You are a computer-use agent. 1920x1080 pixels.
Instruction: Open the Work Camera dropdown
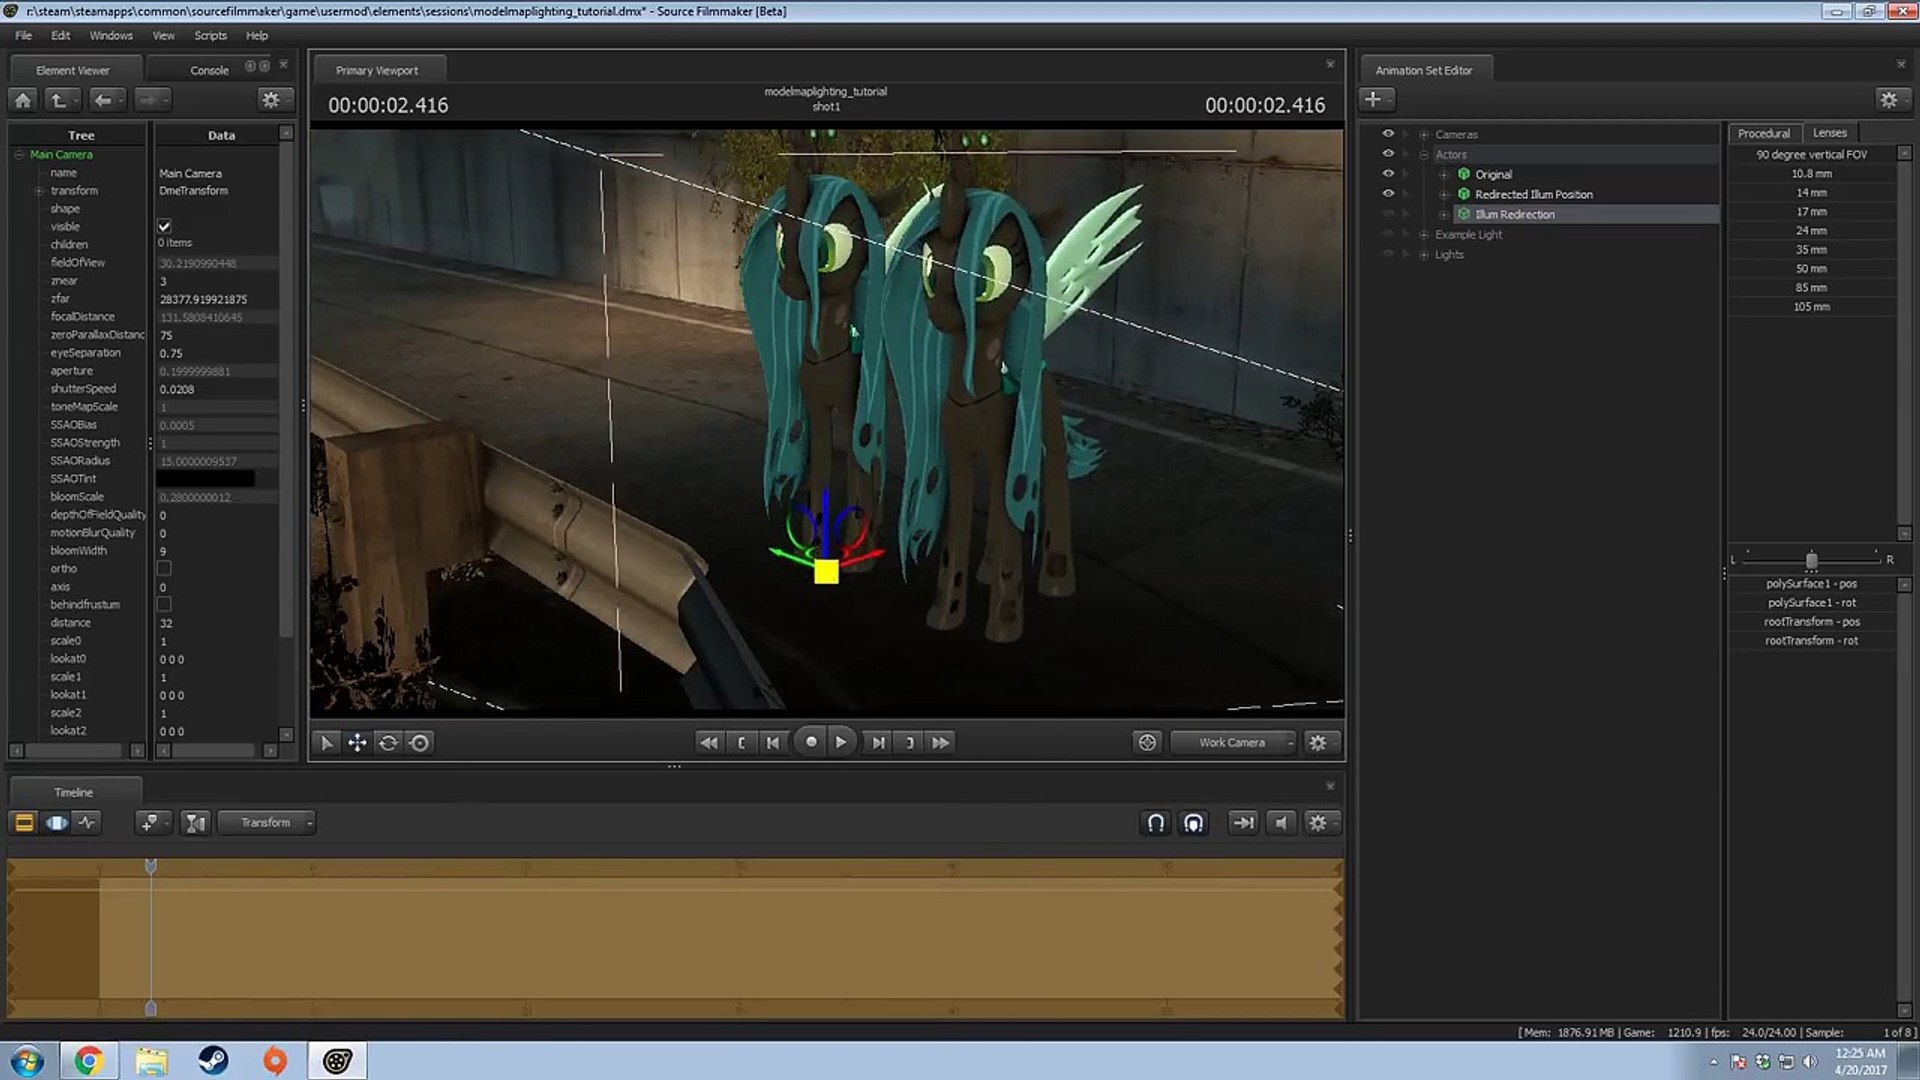coord(1234,742)
